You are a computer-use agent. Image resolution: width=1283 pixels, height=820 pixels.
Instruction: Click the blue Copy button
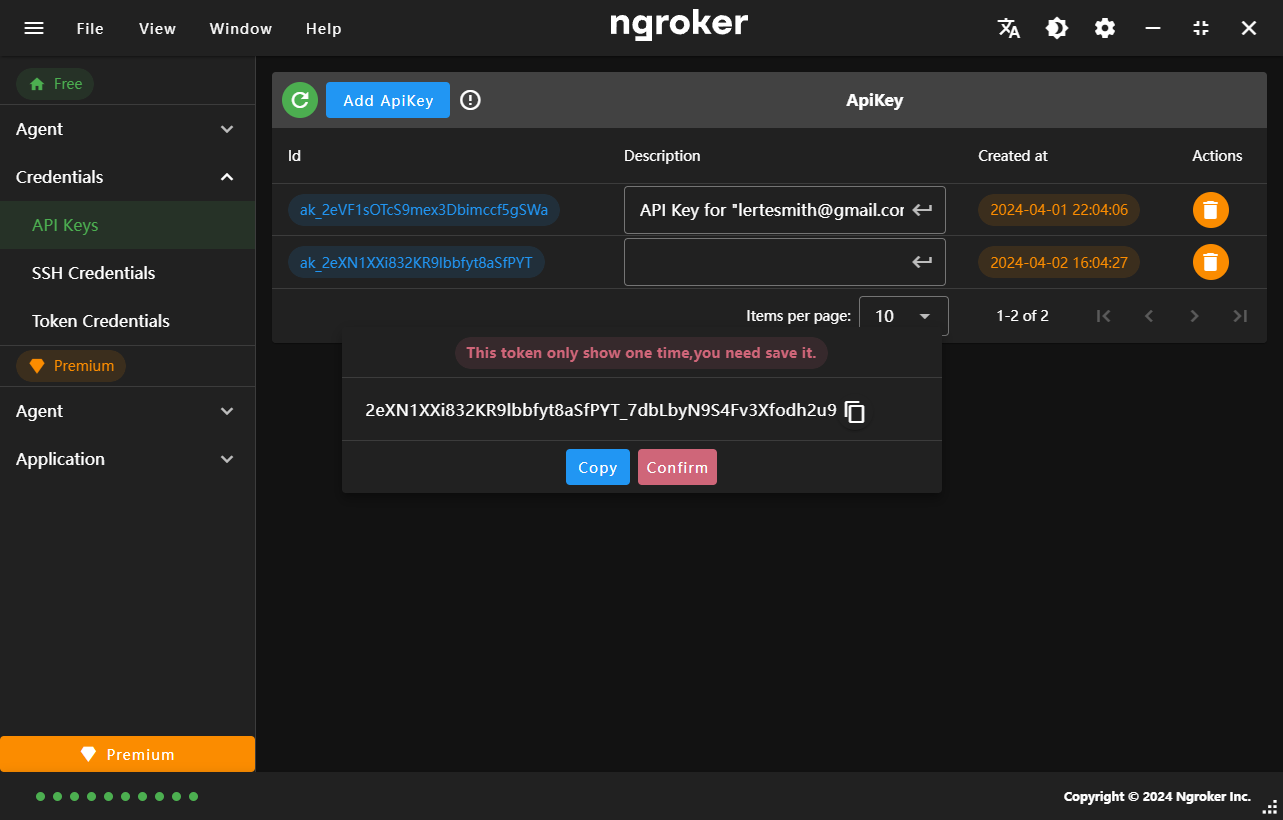pos(598,467)
